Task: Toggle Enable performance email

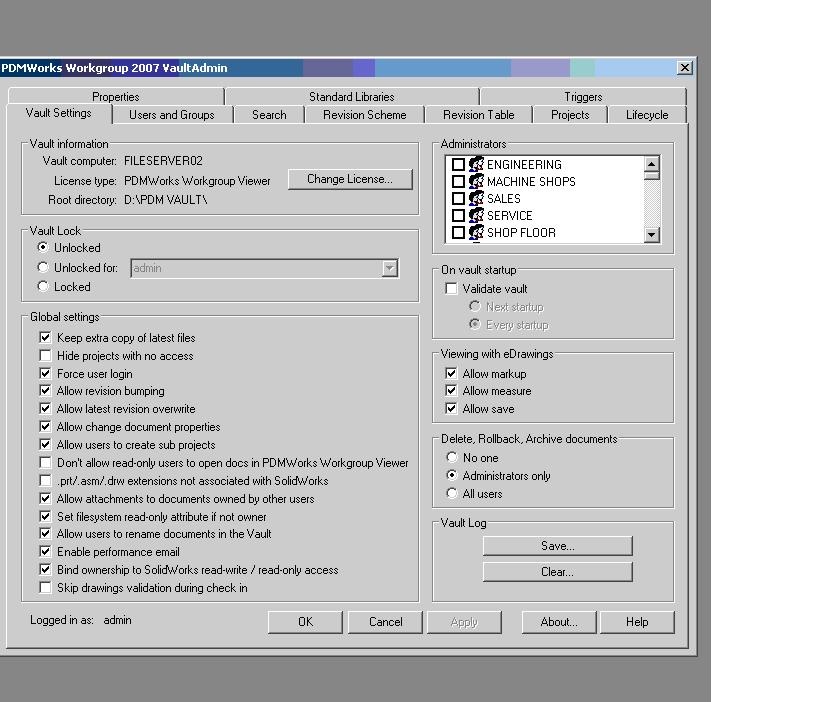Action: 45,552
